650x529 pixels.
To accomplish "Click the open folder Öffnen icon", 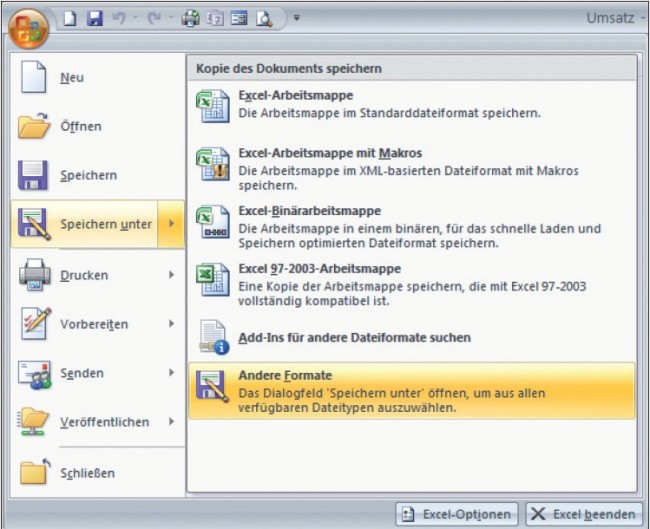I will tap(34, 125).
